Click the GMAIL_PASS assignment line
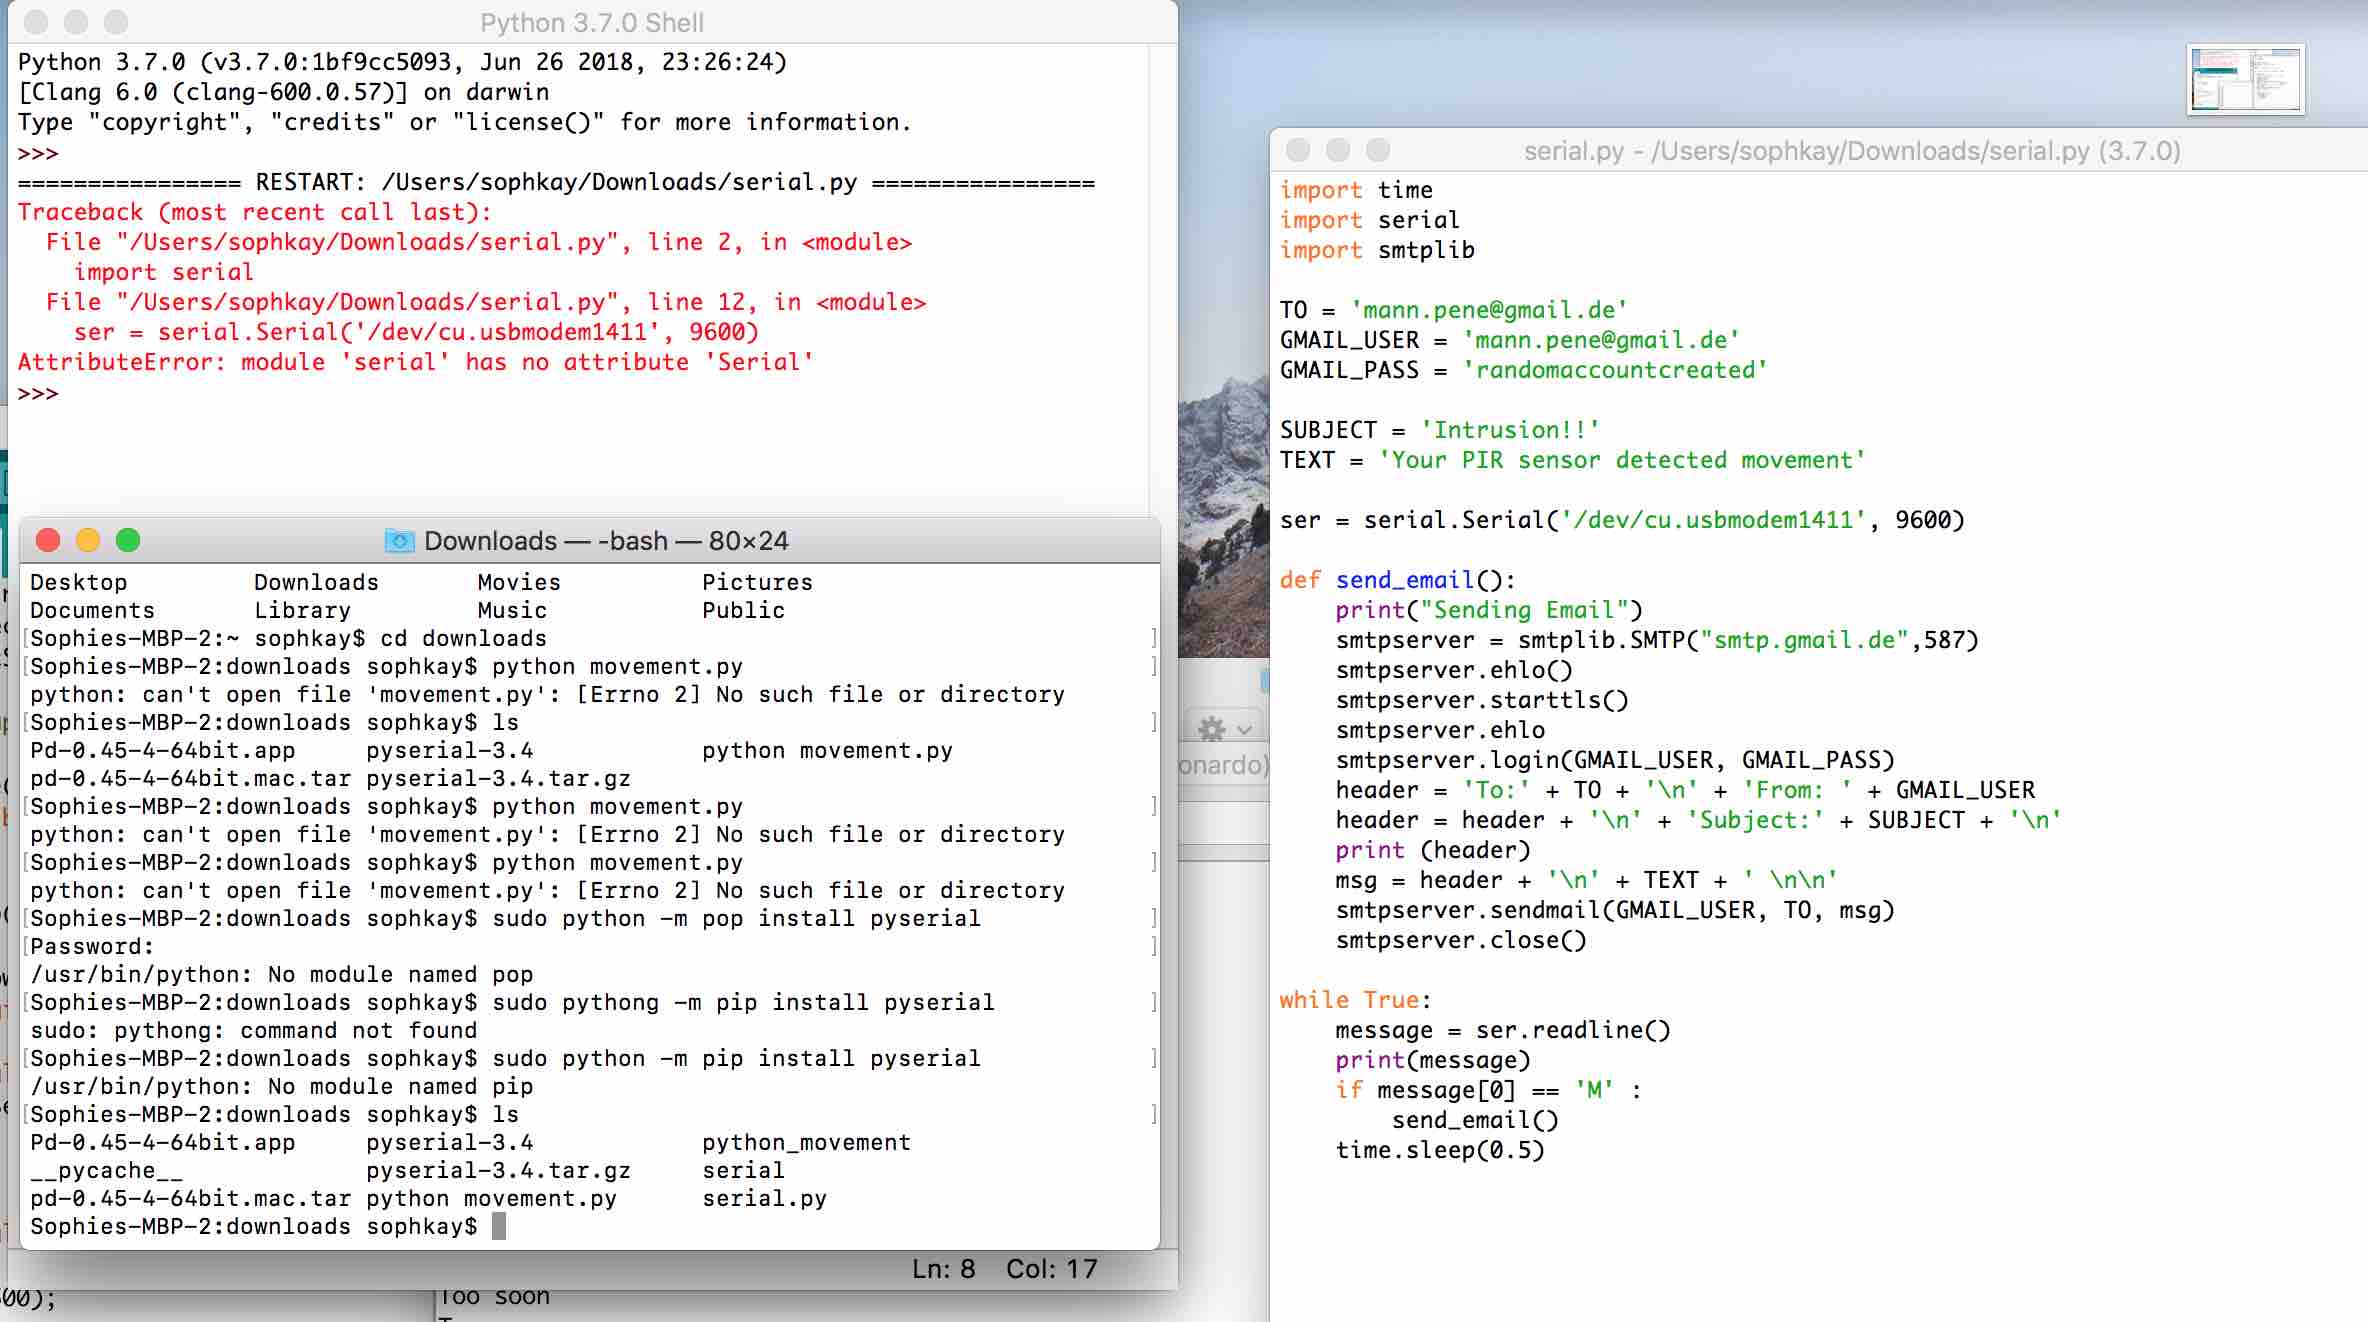 tap(1522, 370)
